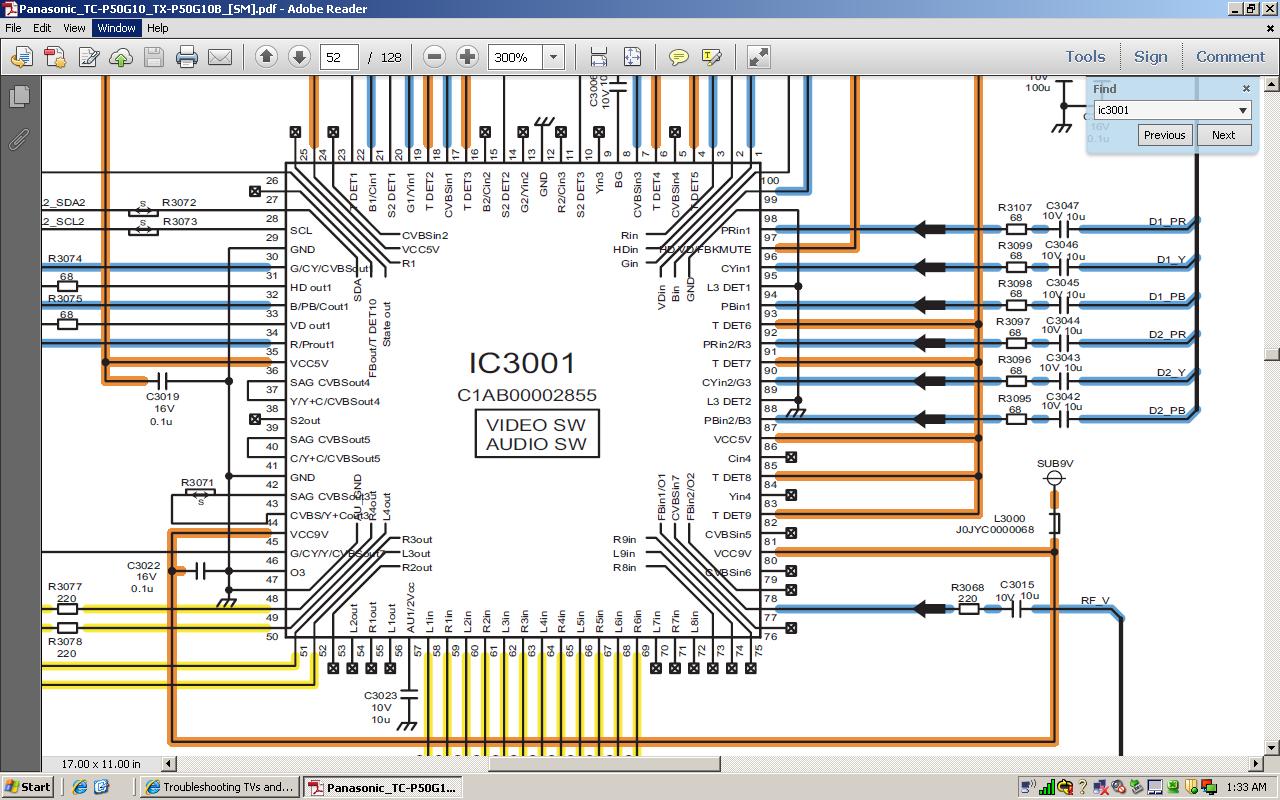The width and height of the screenshot is (1280, 800).
Task: Click the email envelope icon
Action: coord(220,57)
